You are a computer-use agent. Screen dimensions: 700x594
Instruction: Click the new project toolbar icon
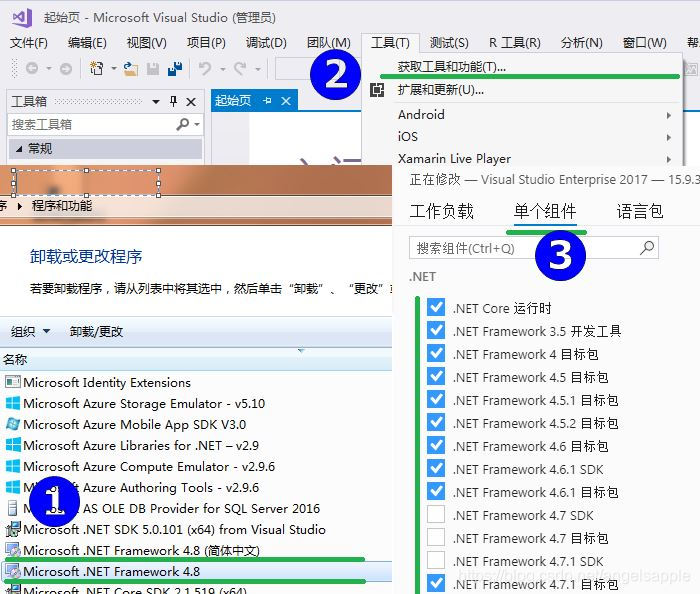97,68
